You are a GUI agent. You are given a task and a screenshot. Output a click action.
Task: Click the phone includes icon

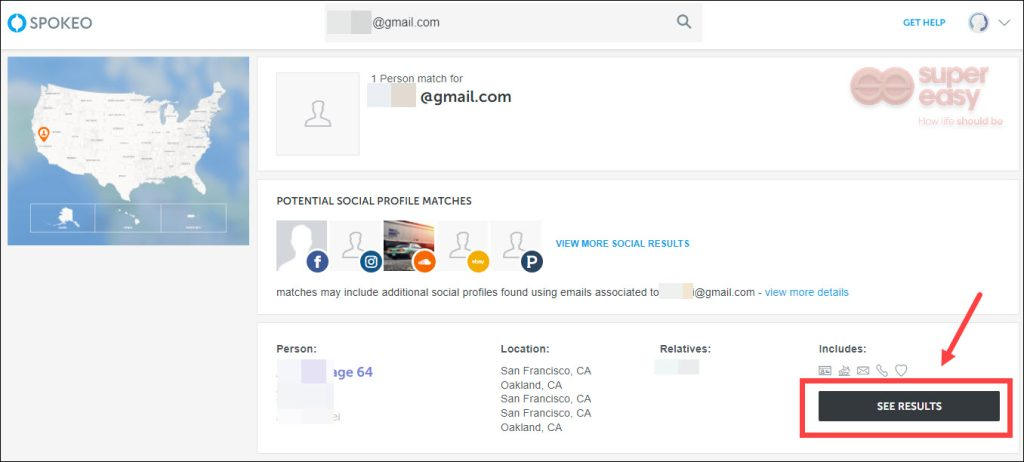click(x=882, y=371)
